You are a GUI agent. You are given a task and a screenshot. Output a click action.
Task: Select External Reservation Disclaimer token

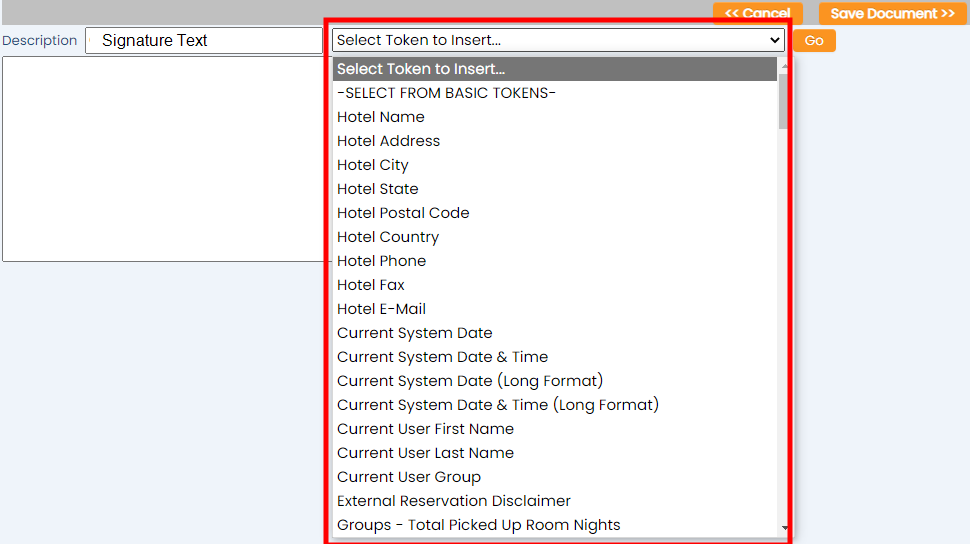pos(554,501)
